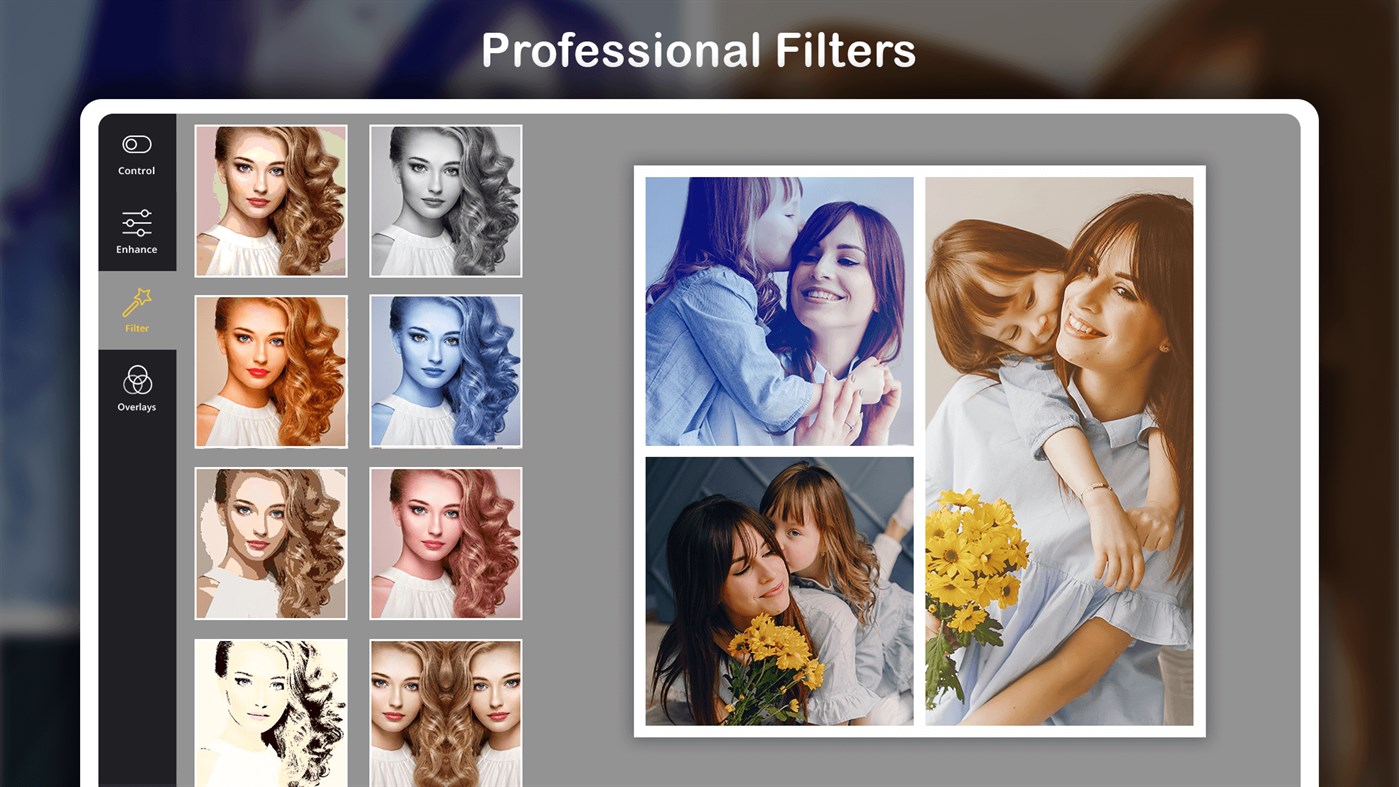The image size is (1399, 787).
Task: Apply the blue-tint filter preview
Action: tap(445, 371)
